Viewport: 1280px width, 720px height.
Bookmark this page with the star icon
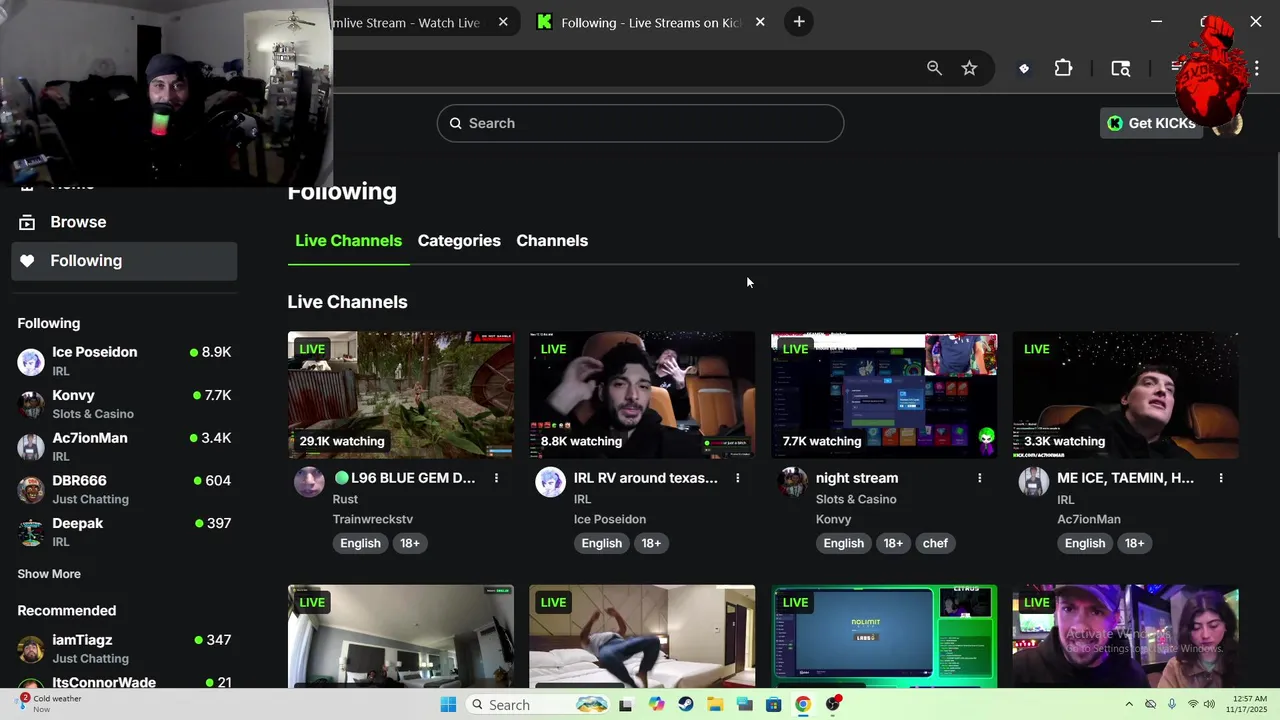(x=969, y=68)
